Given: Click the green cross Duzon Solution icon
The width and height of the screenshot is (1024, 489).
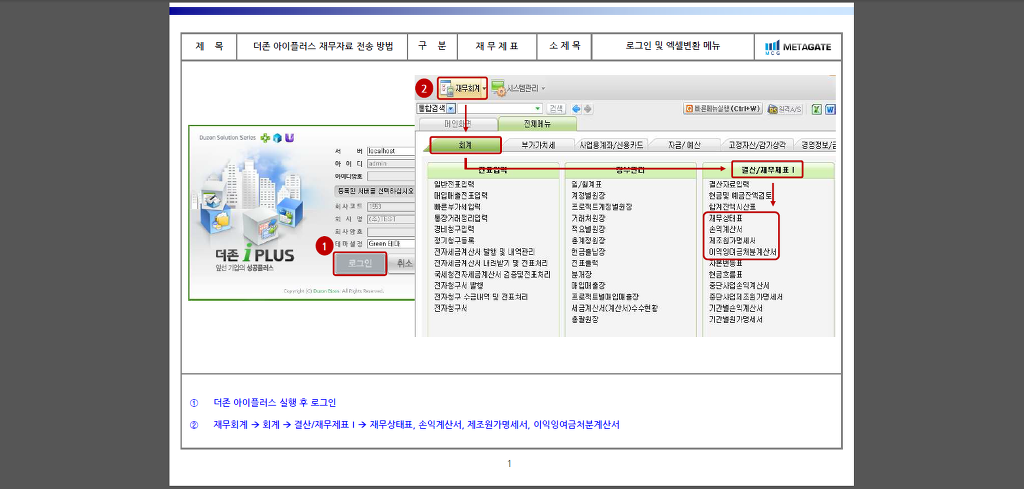Looking at the screenshot, I should 265,138.
